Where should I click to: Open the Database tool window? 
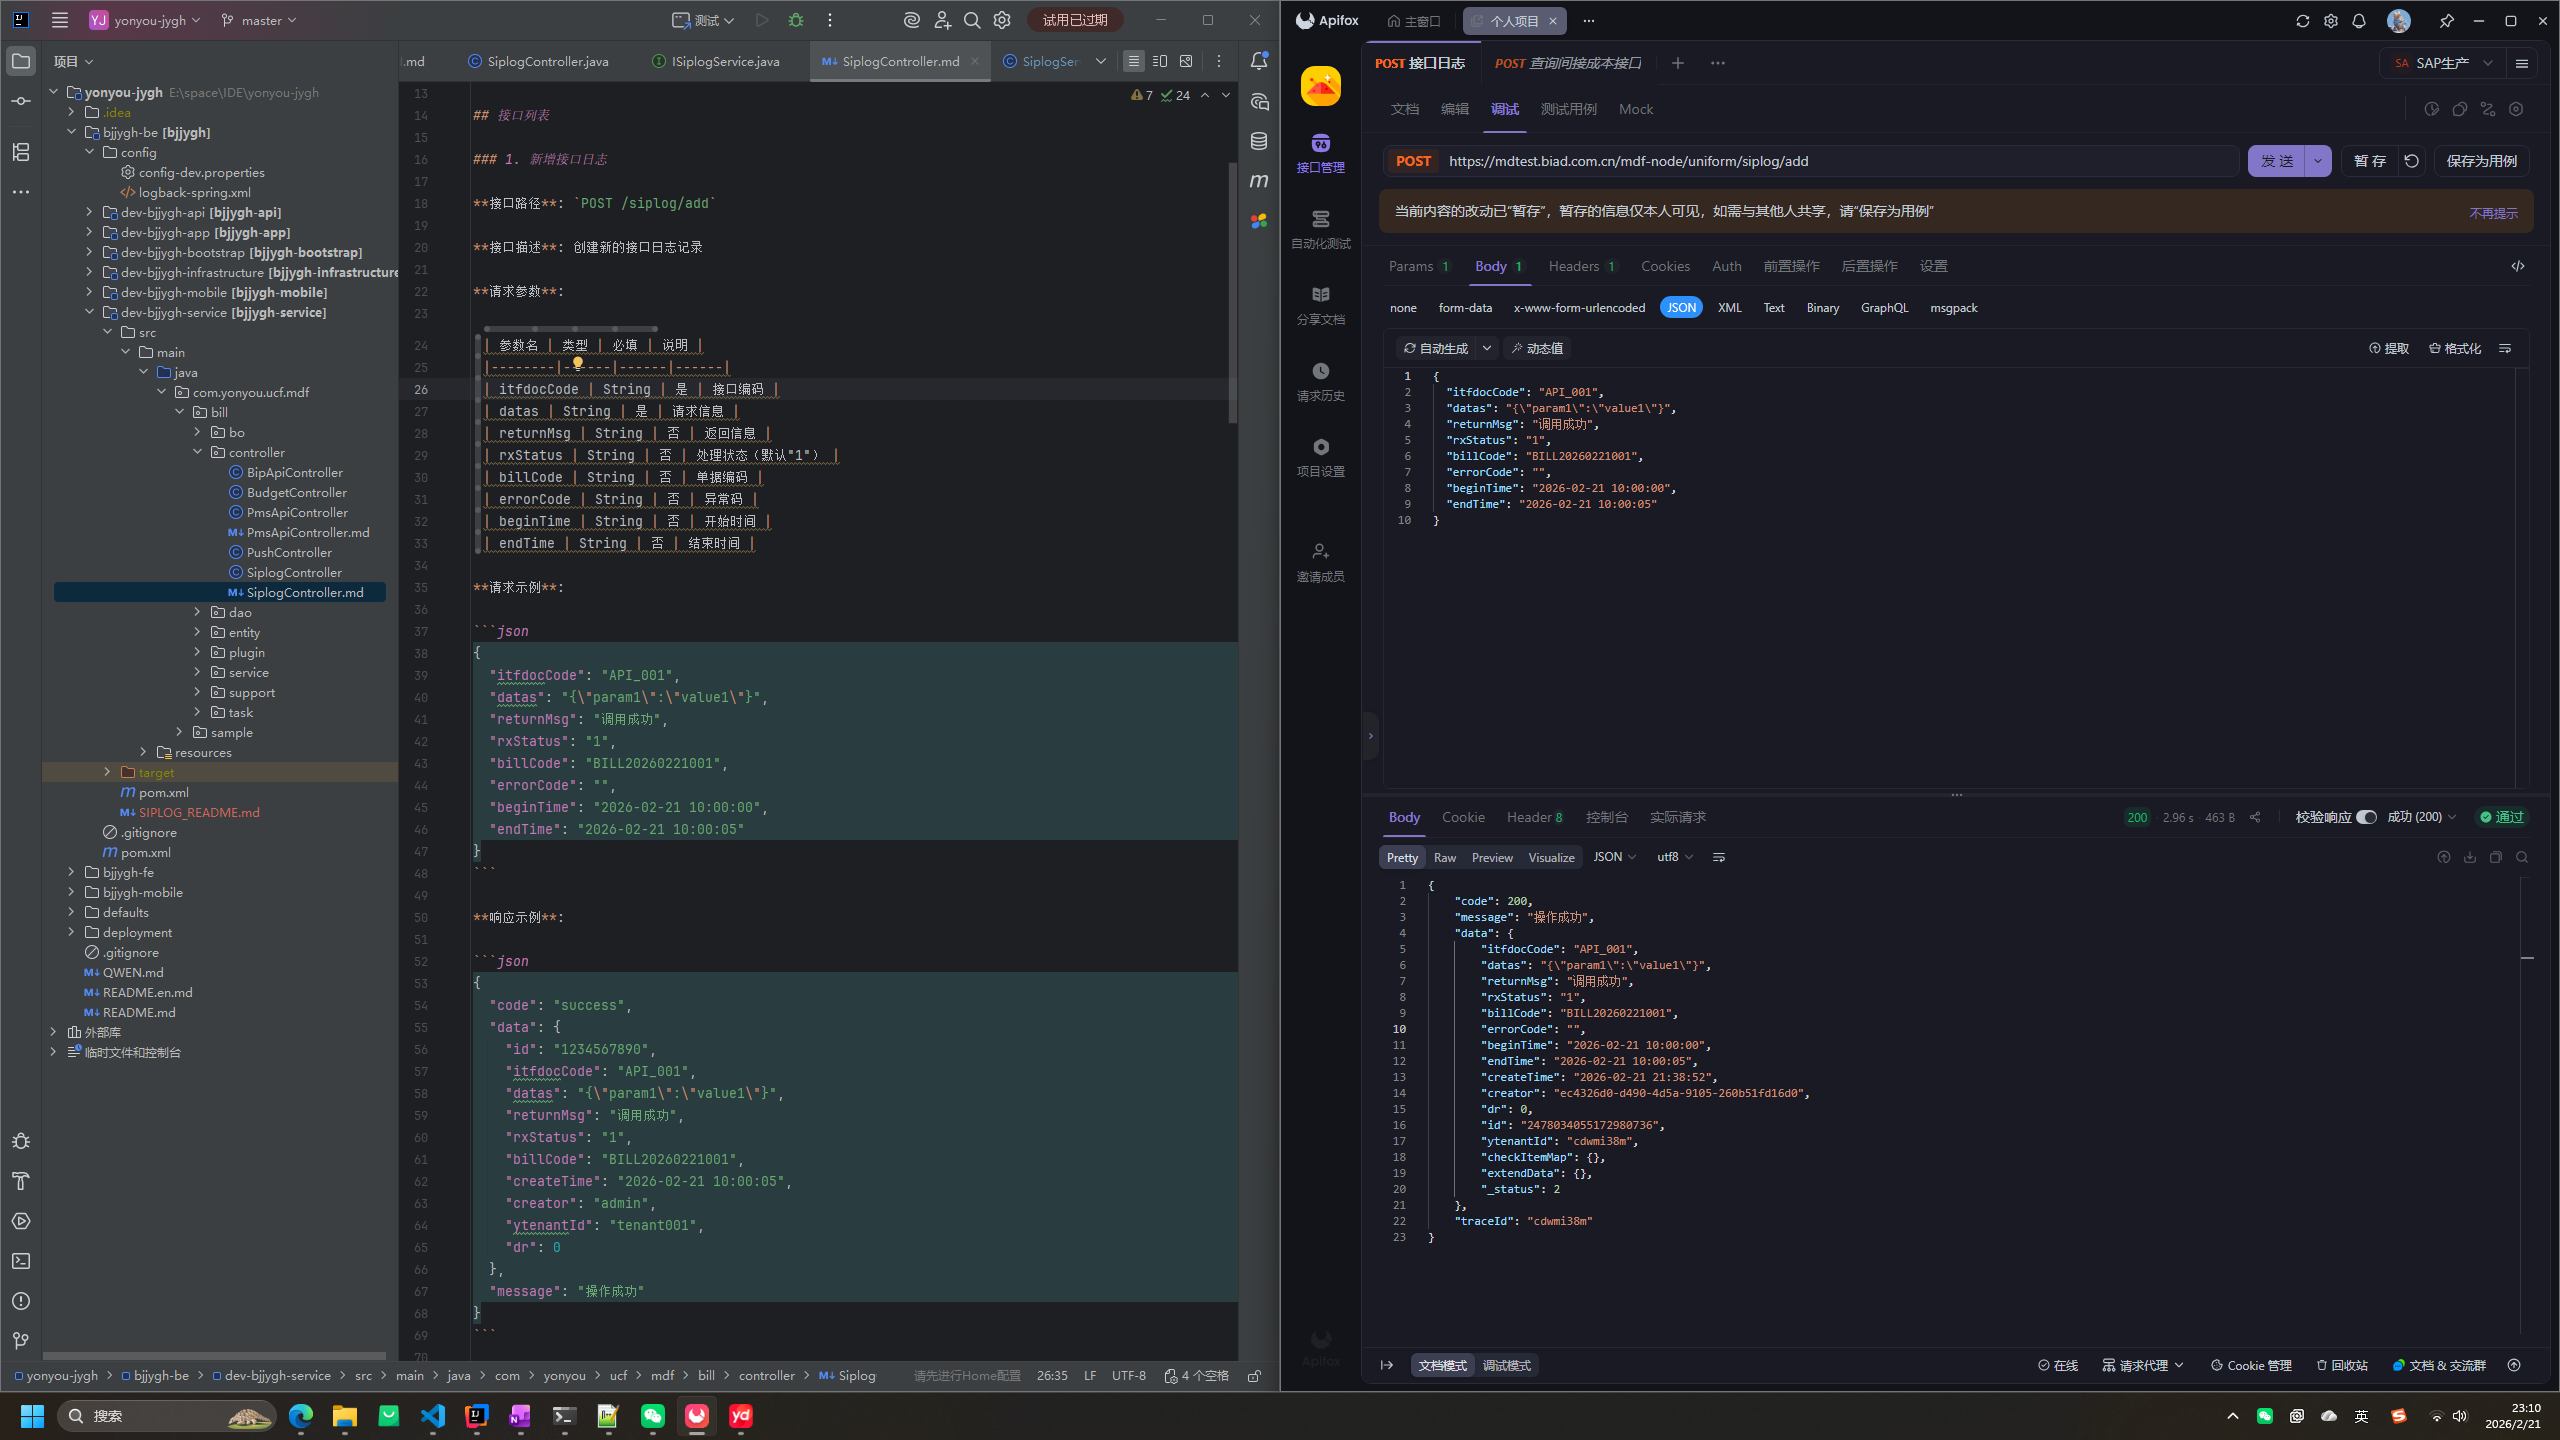coord(1259,141)
